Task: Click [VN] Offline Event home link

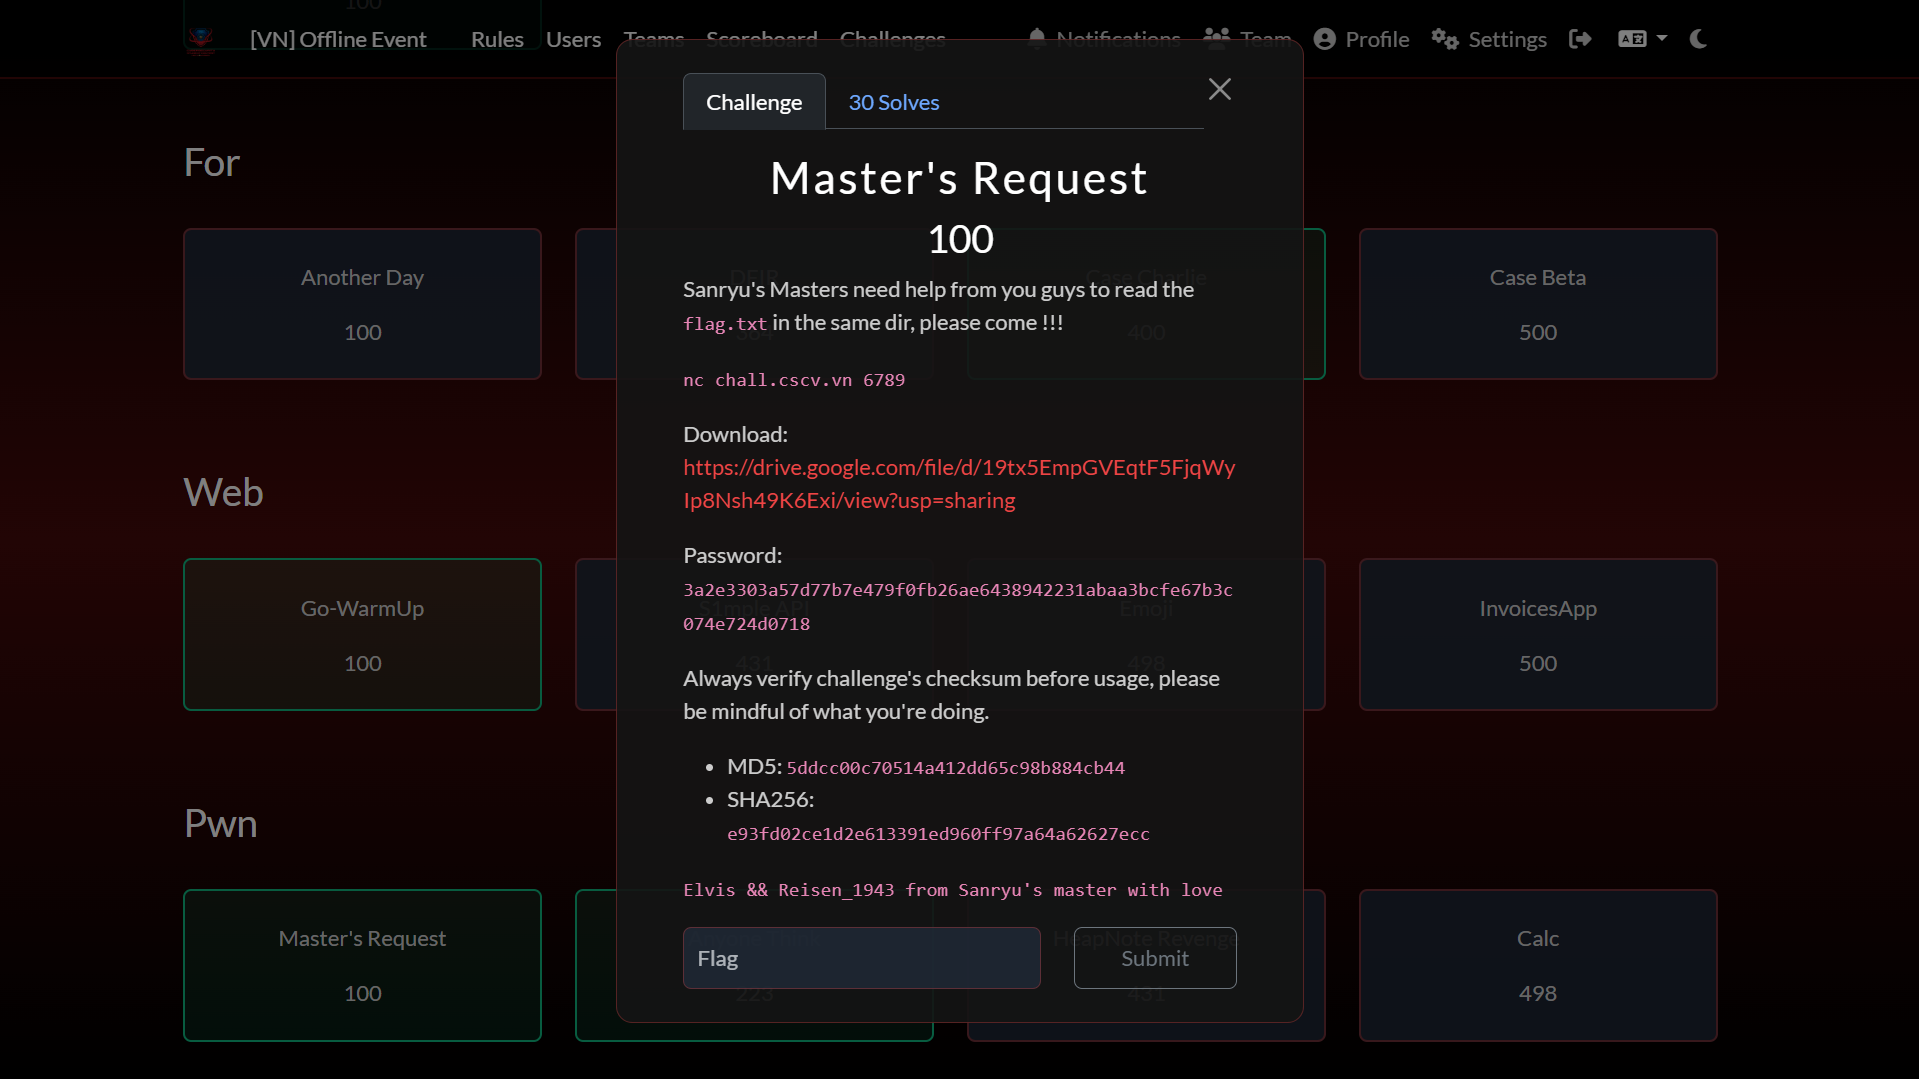Action: coord(338,39)
